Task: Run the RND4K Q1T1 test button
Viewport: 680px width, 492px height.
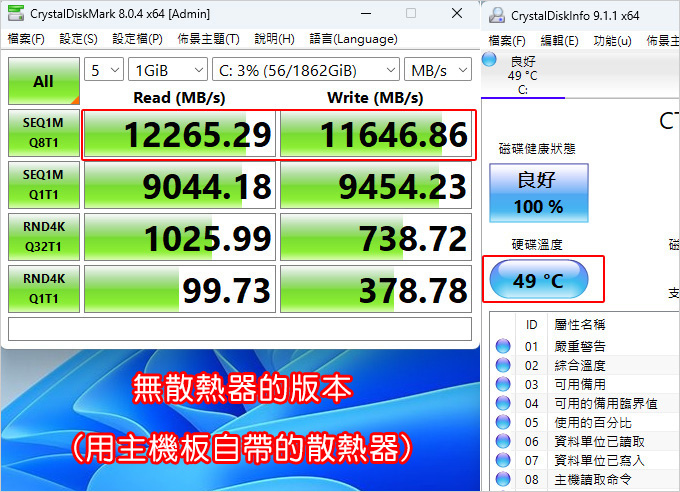Action: click(44, 289)
